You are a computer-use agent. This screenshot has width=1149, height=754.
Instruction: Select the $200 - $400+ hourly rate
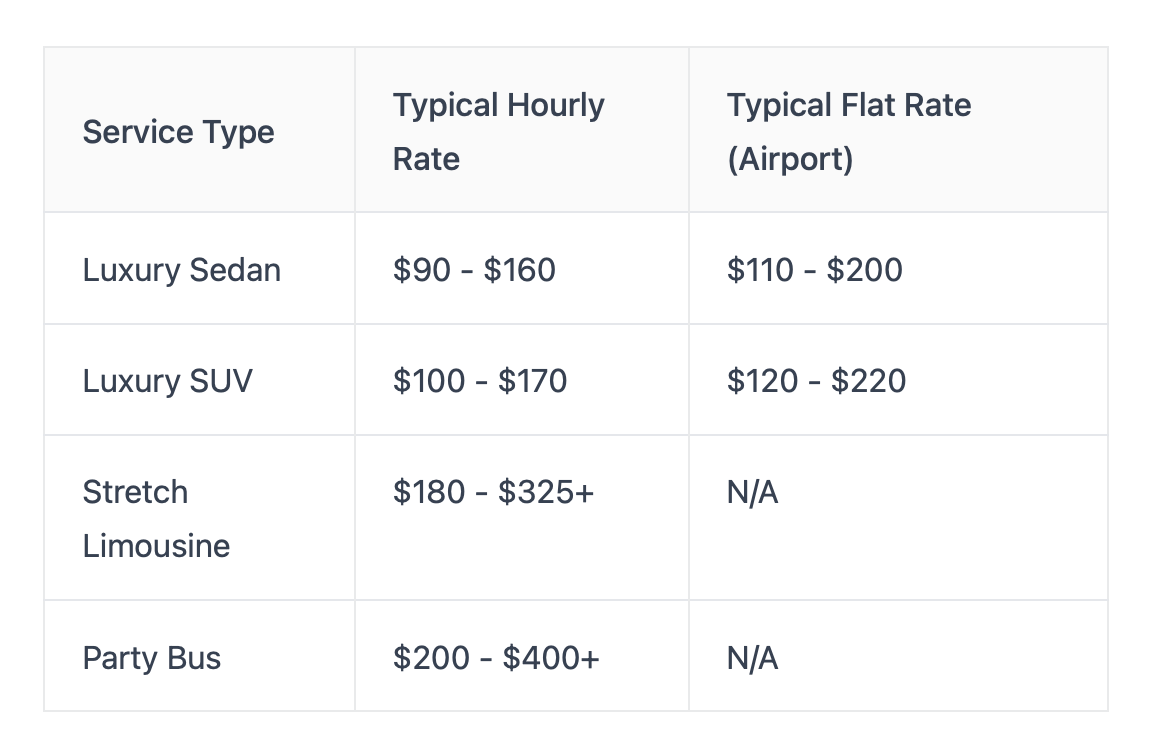click(496, 658)
